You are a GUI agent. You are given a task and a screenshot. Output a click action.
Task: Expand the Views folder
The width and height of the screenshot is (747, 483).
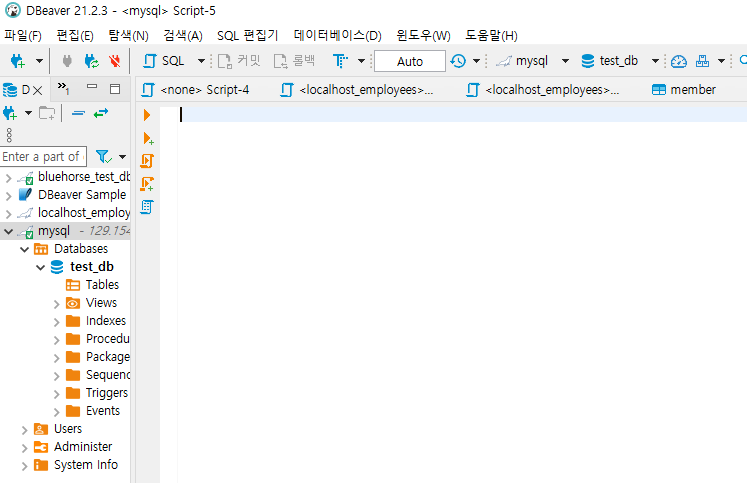tap(56, 304)
